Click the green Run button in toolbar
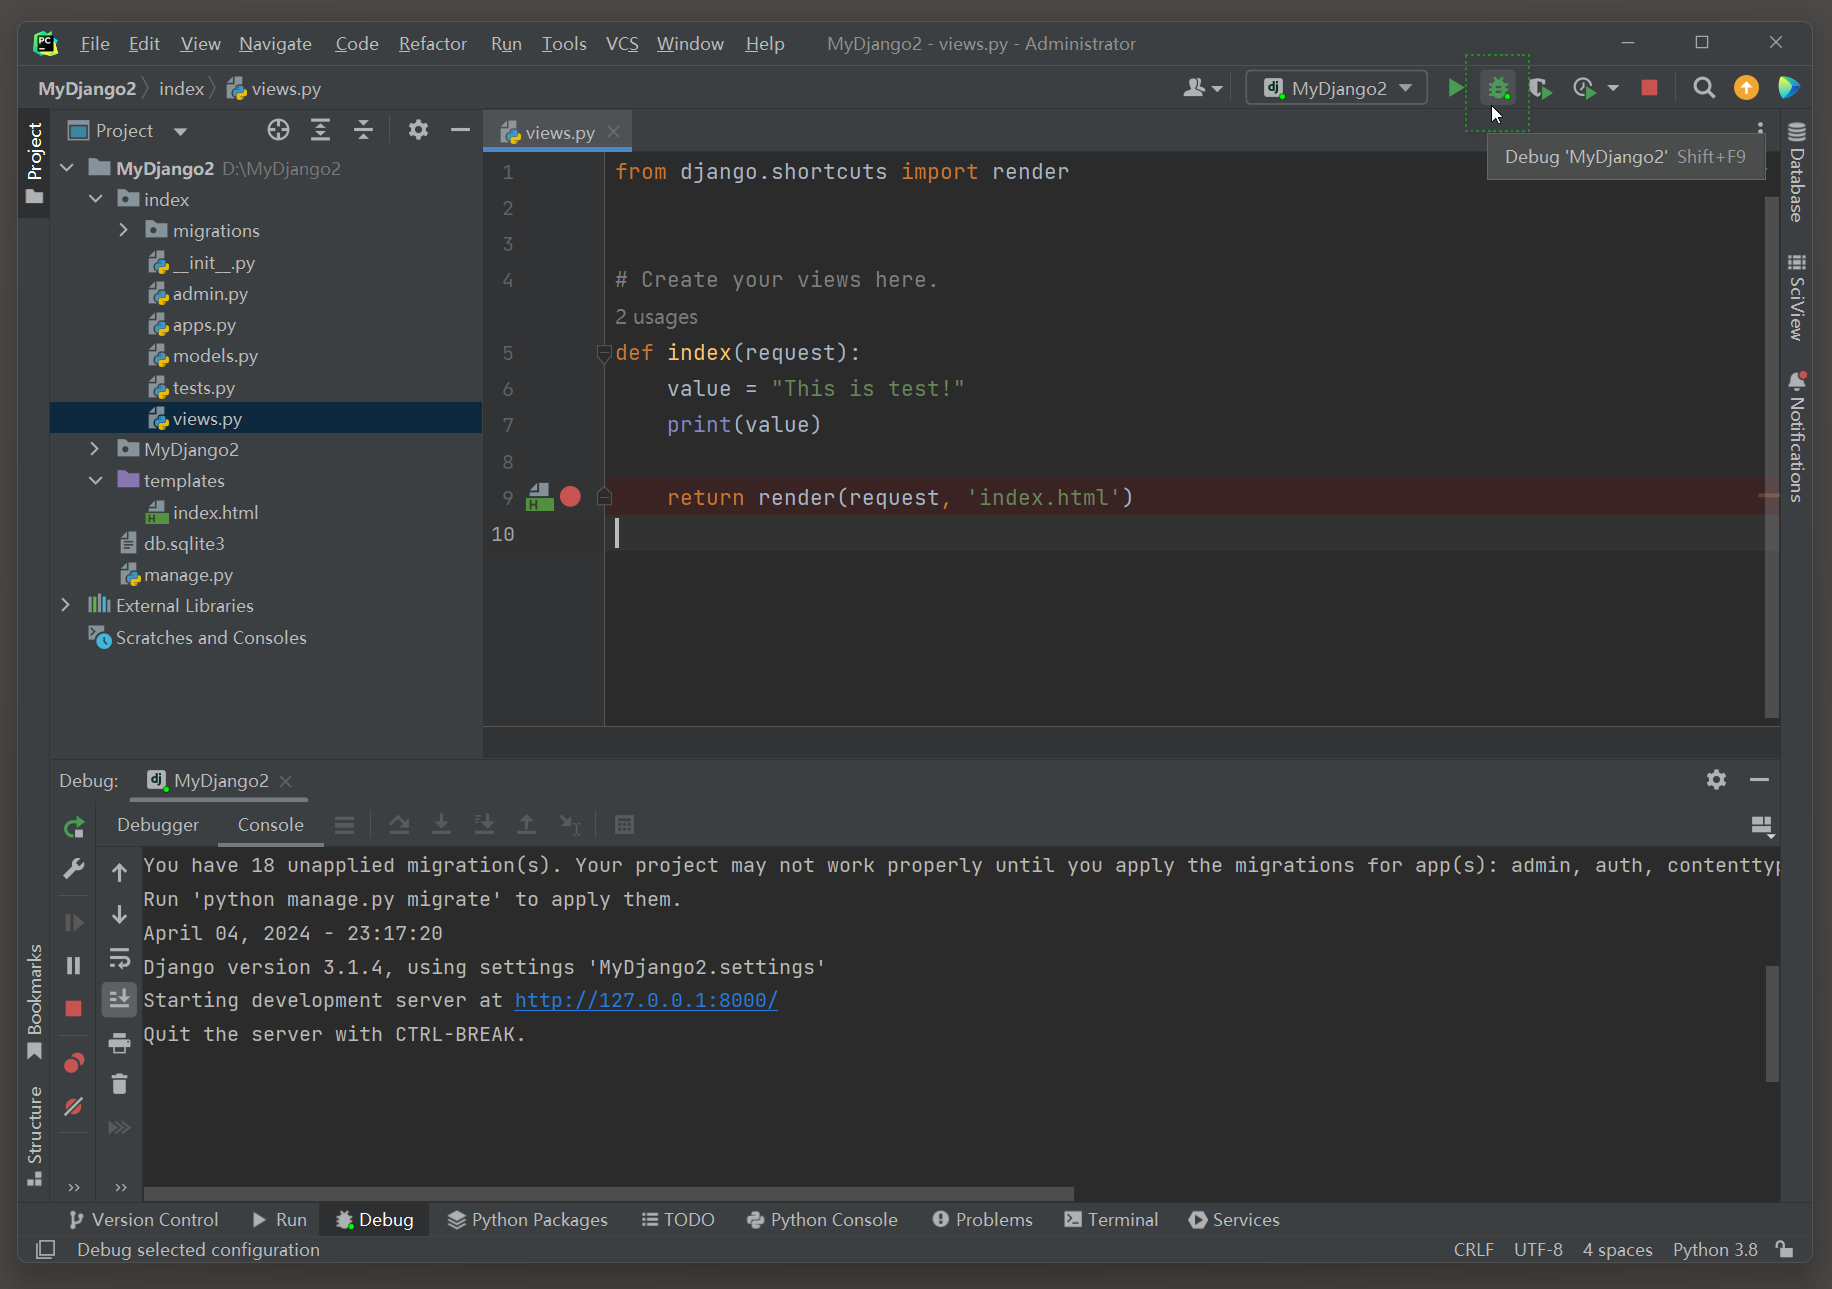1832x1289 pixels. click(1455, 88)
